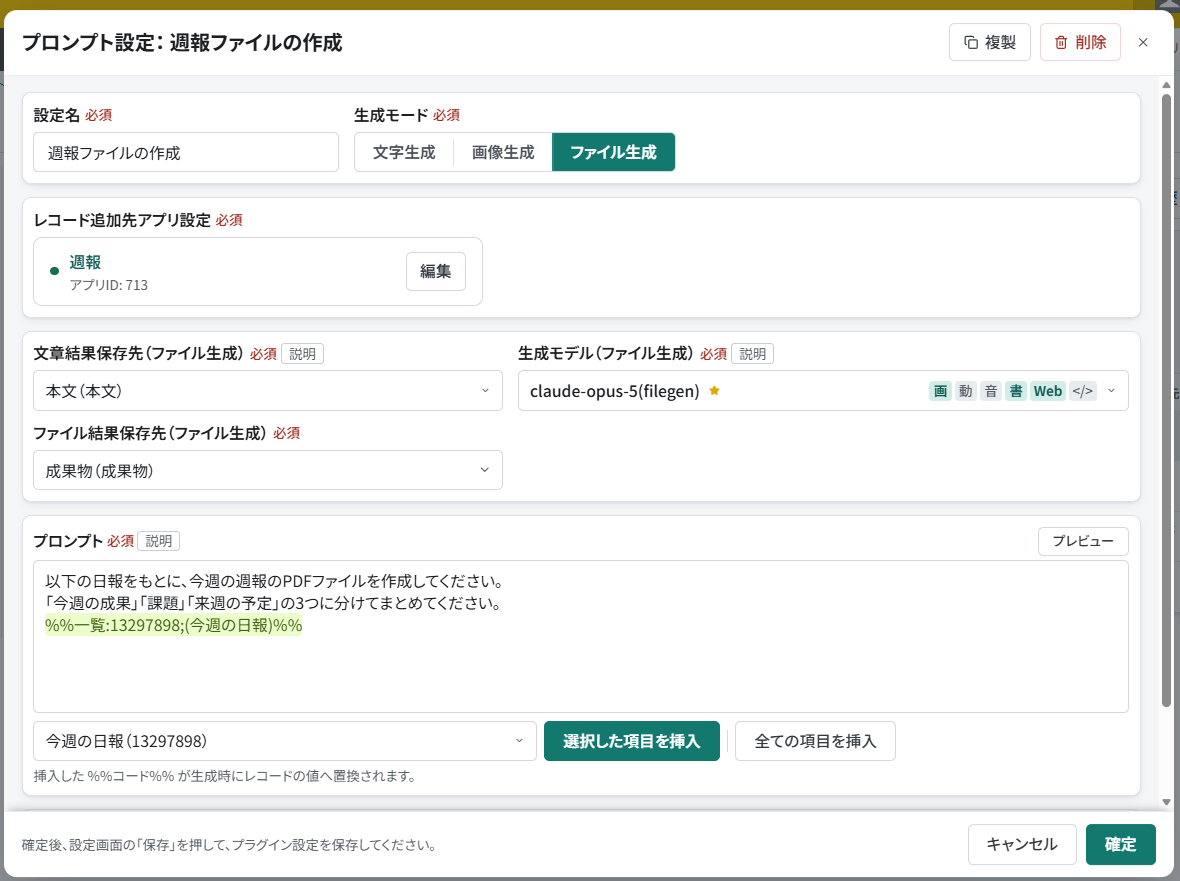Close the prompt settings dialog

click(x=1143, y=42)
